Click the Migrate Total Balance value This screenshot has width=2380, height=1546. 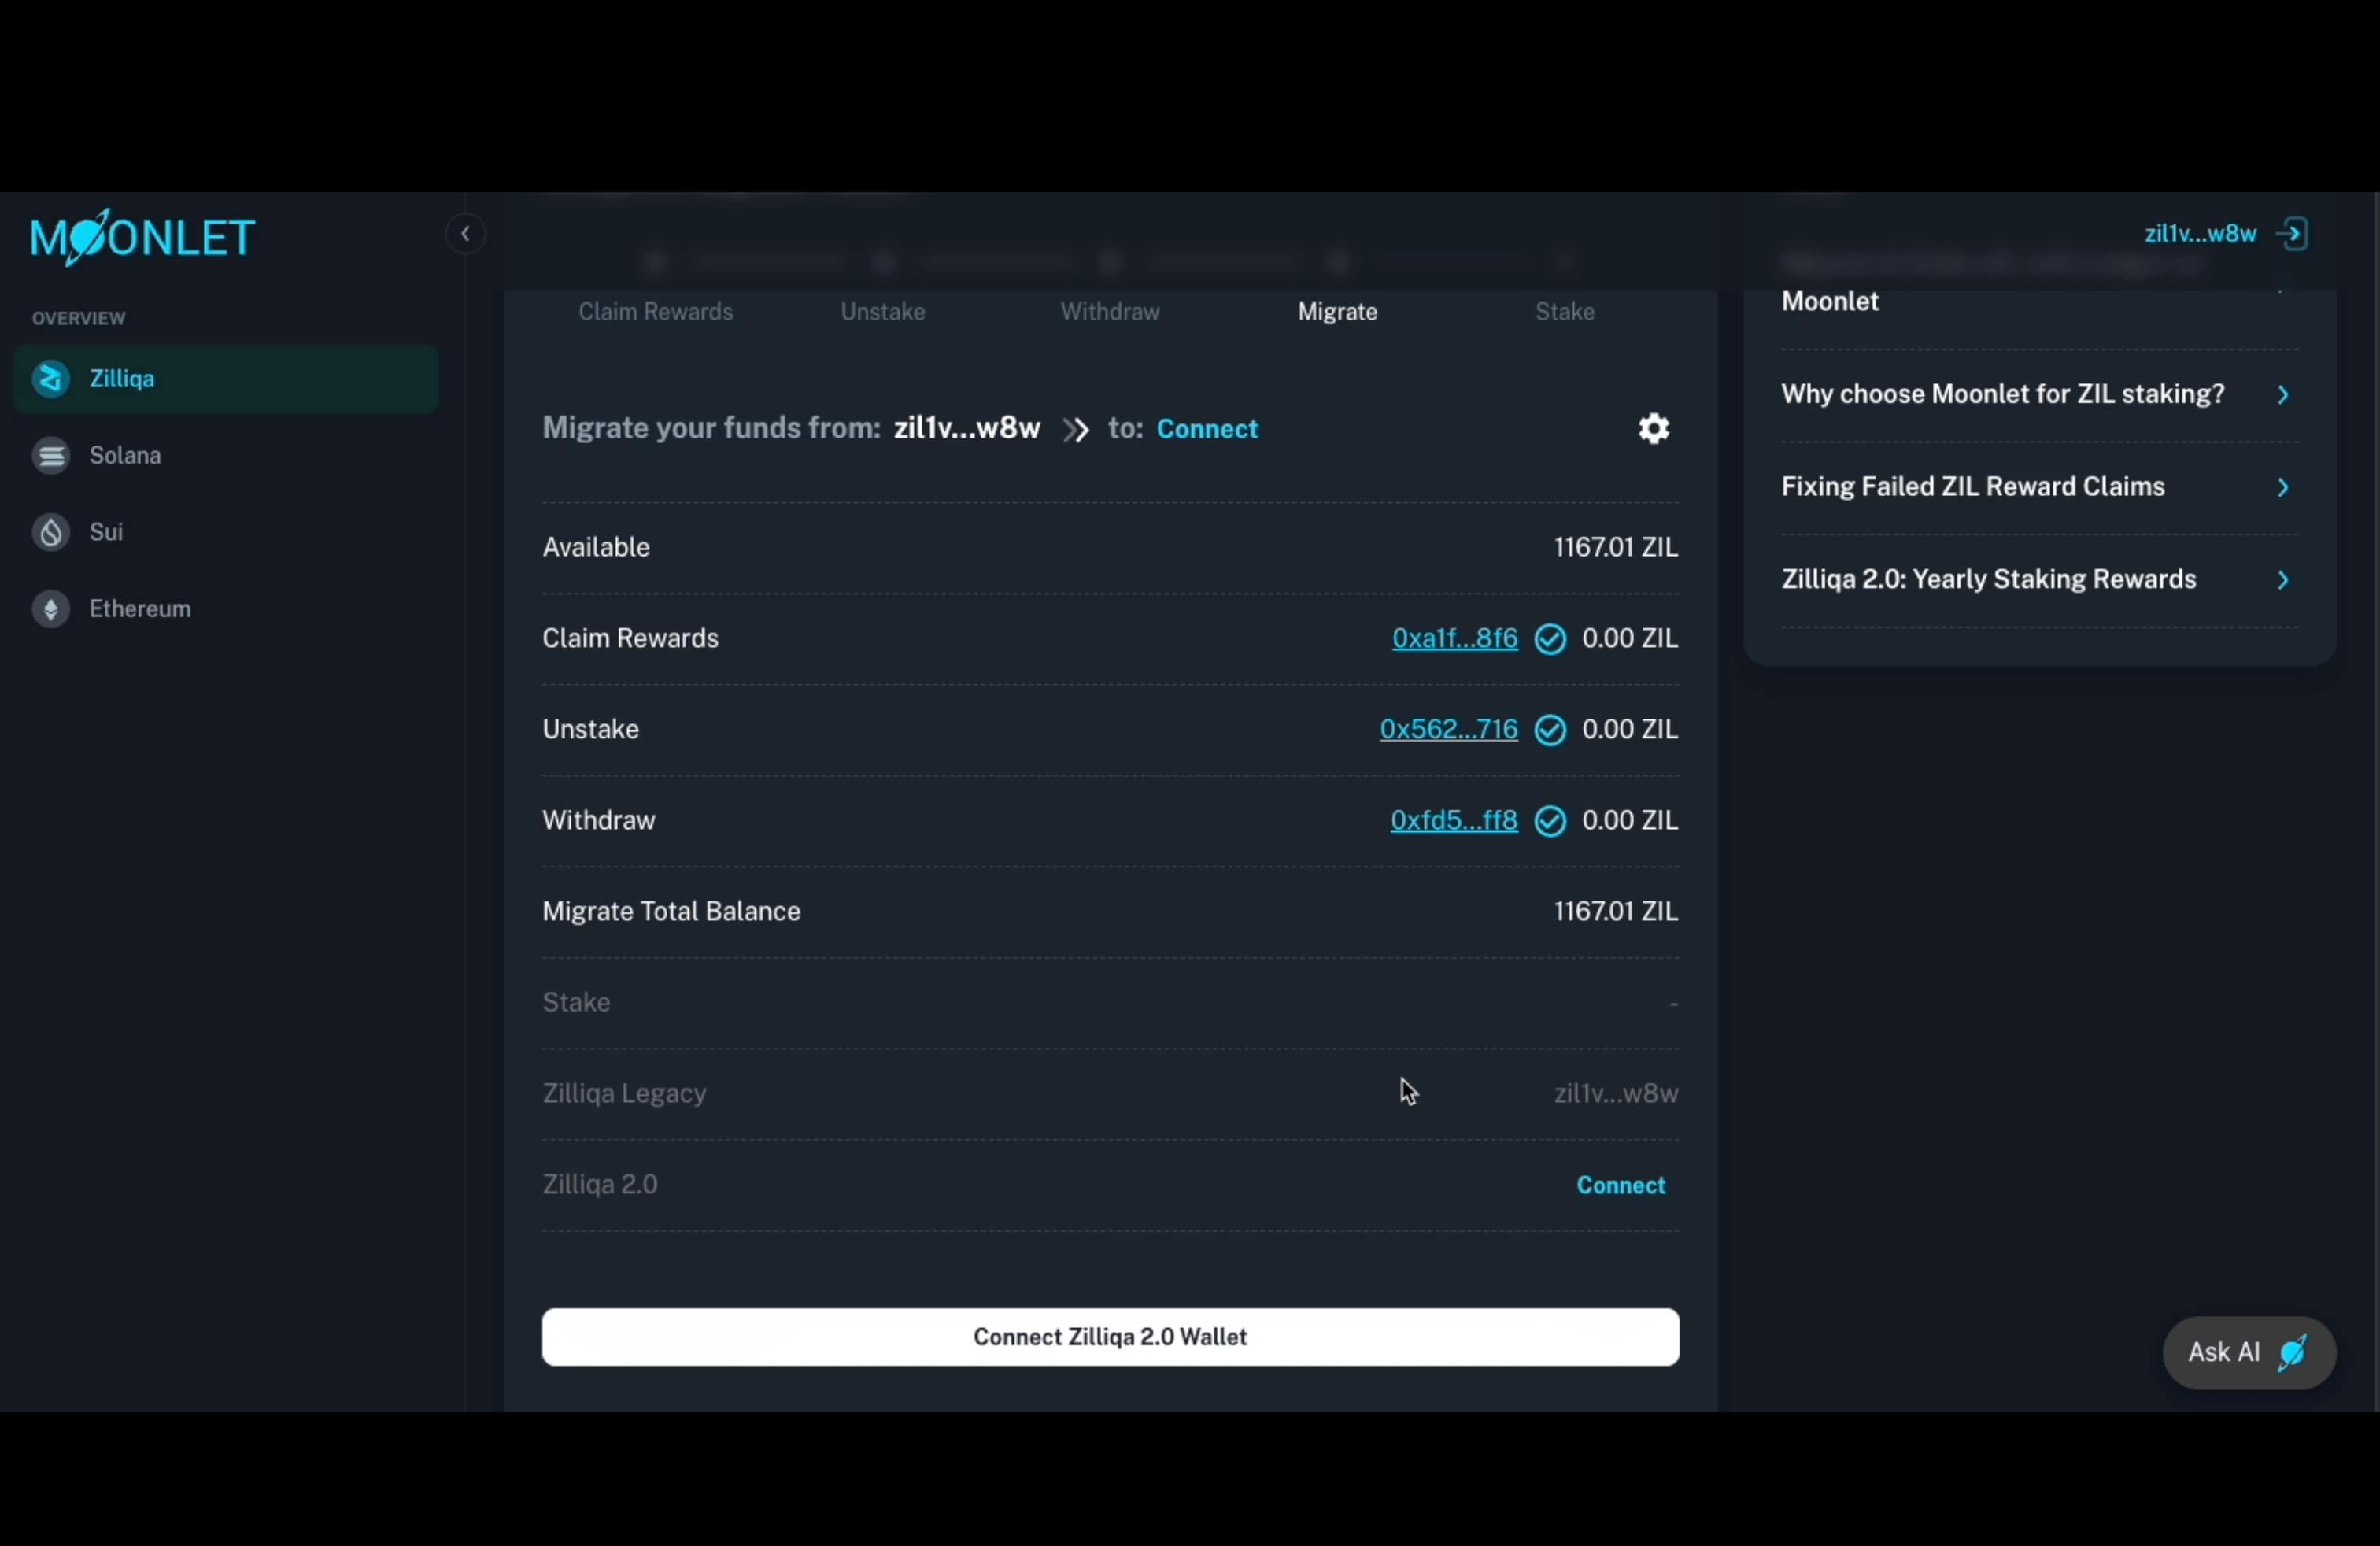(1616, 911)
